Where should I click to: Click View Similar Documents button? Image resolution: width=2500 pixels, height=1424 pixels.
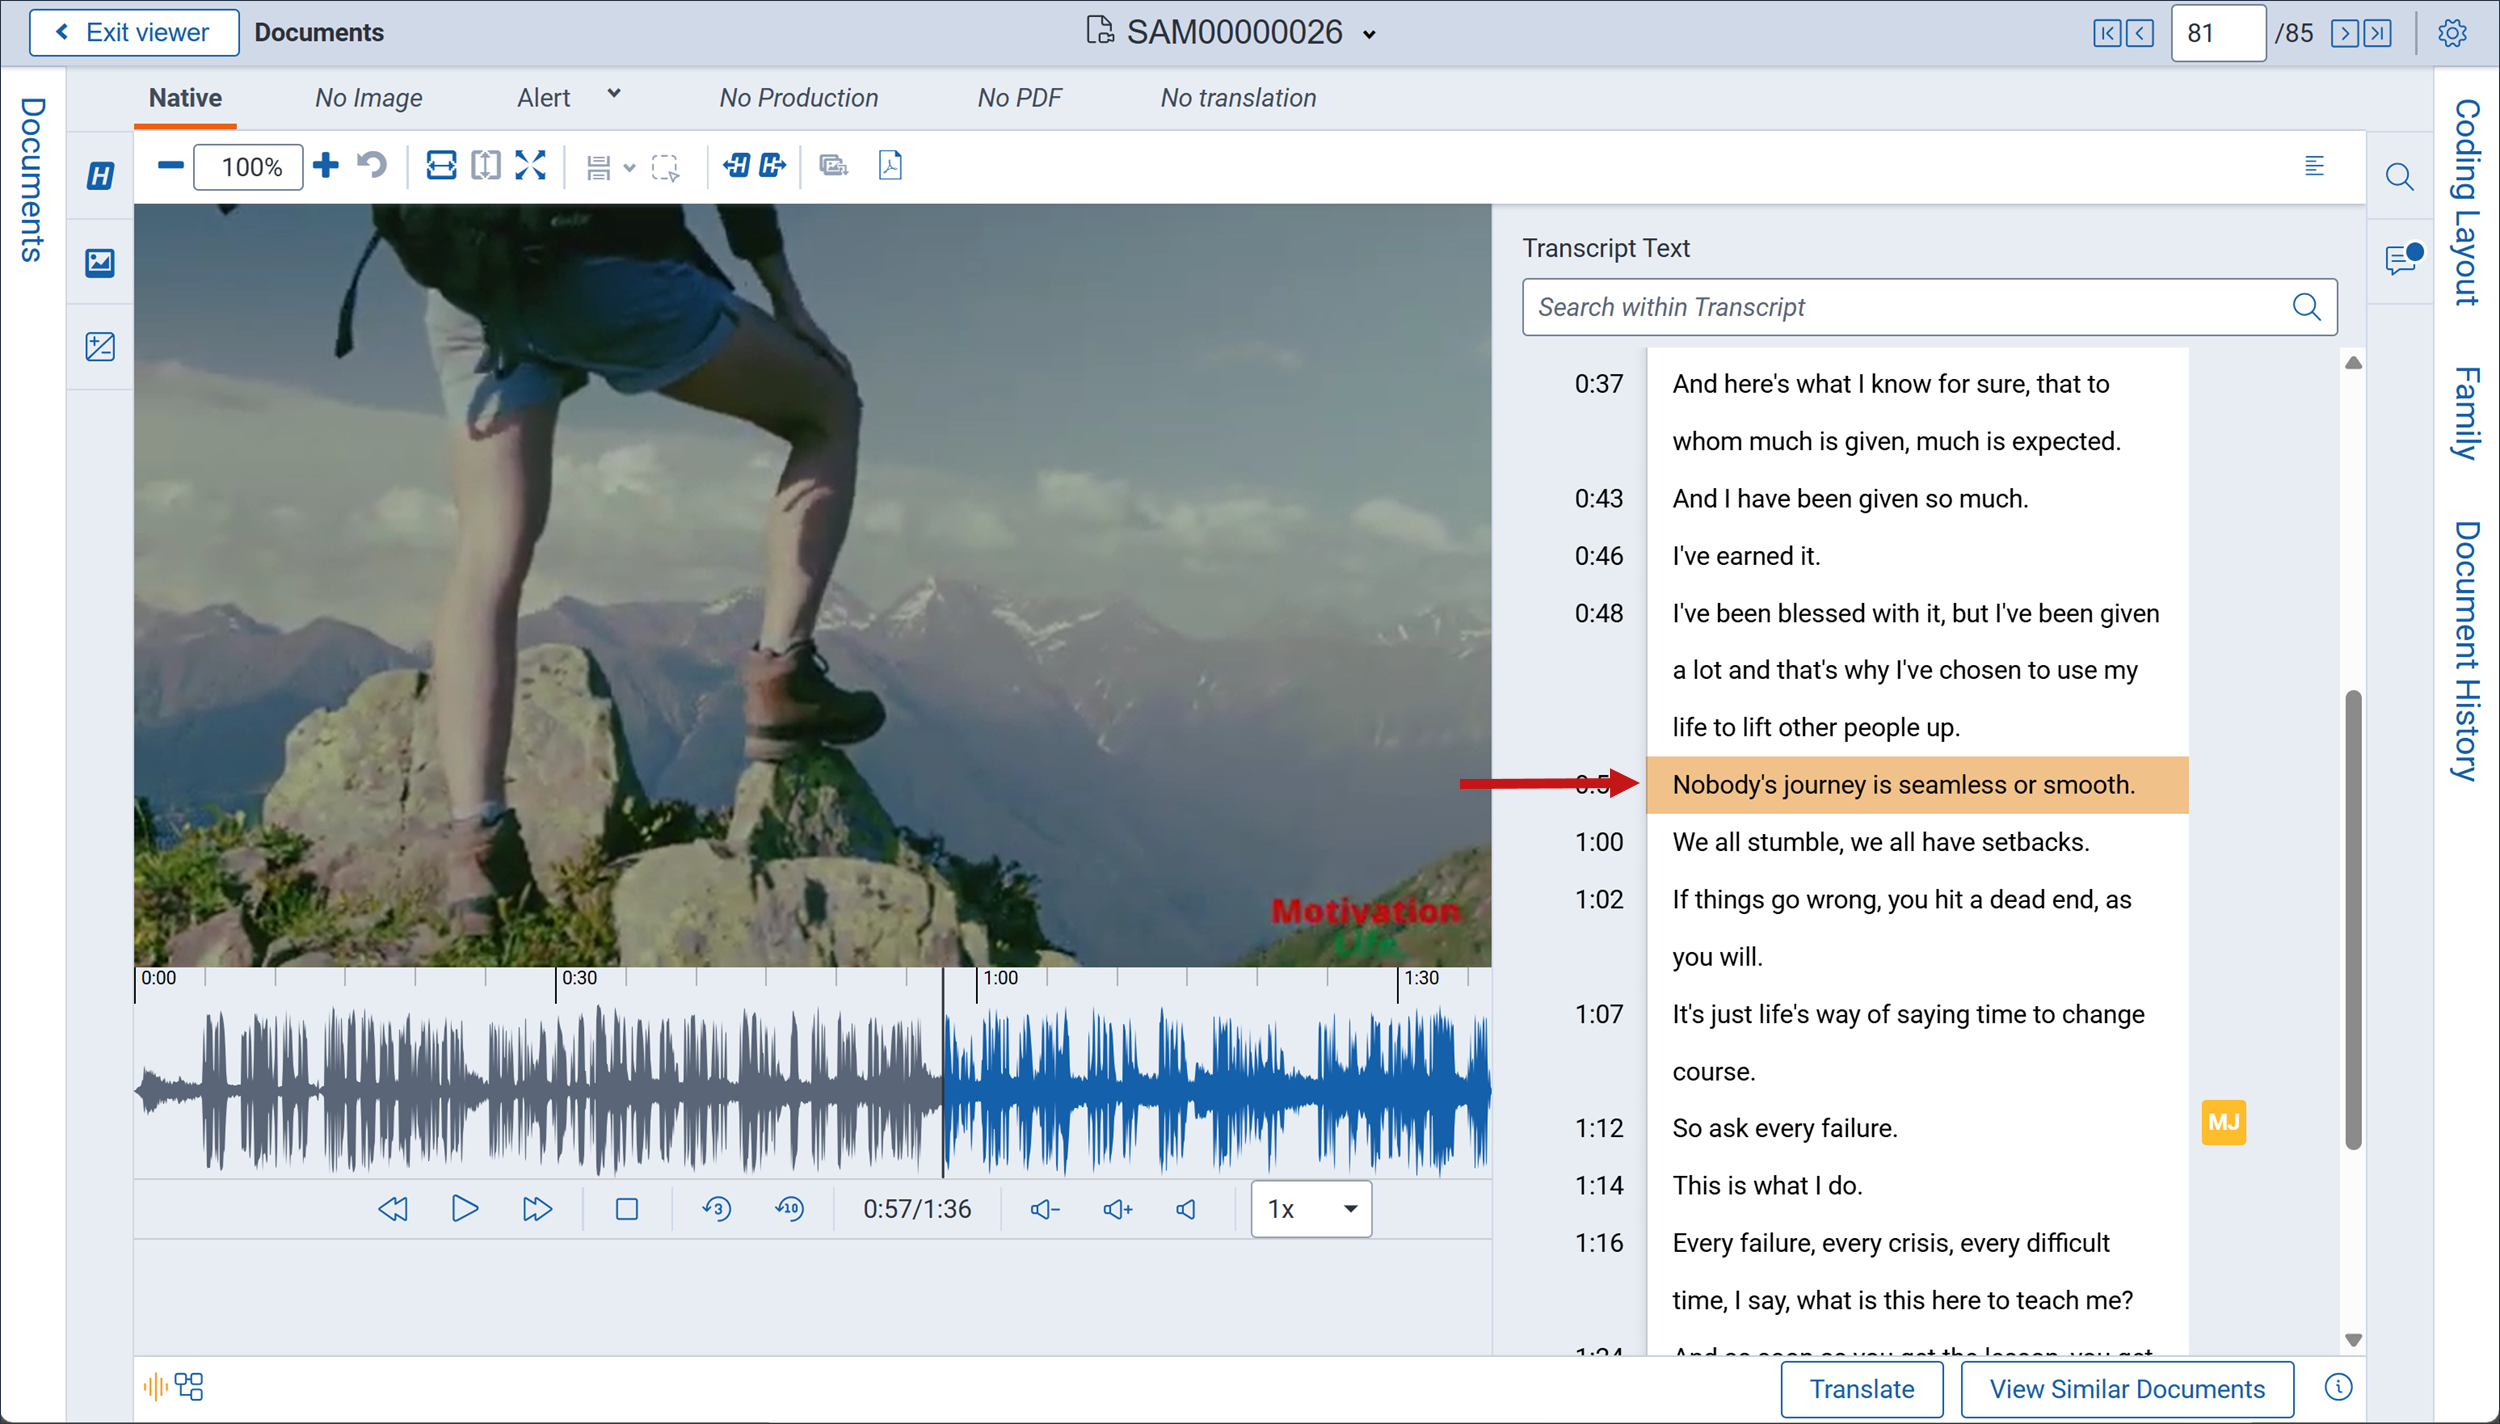[x=2127, y=1389]
